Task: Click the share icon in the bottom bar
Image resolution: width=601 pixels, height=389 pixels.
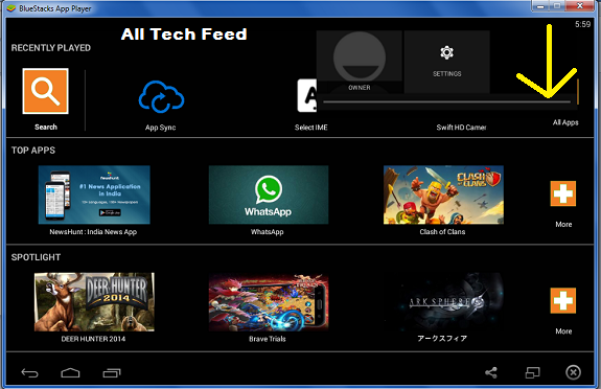Action: coord(491,373)
